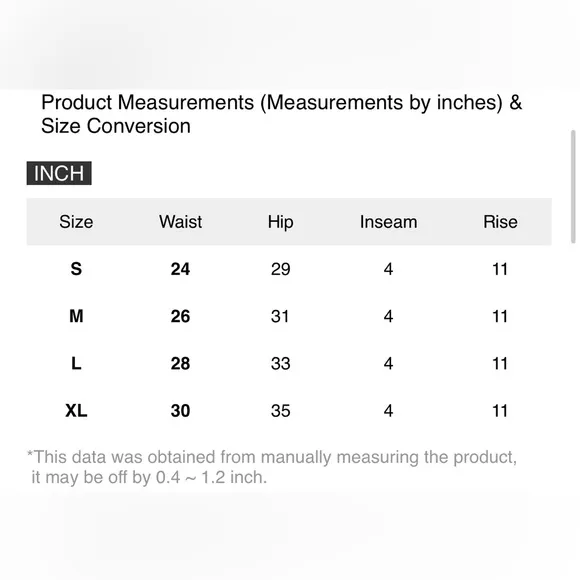Click hip value 29 in the S row
Screen dimensions: 580x580
(280, 269)
